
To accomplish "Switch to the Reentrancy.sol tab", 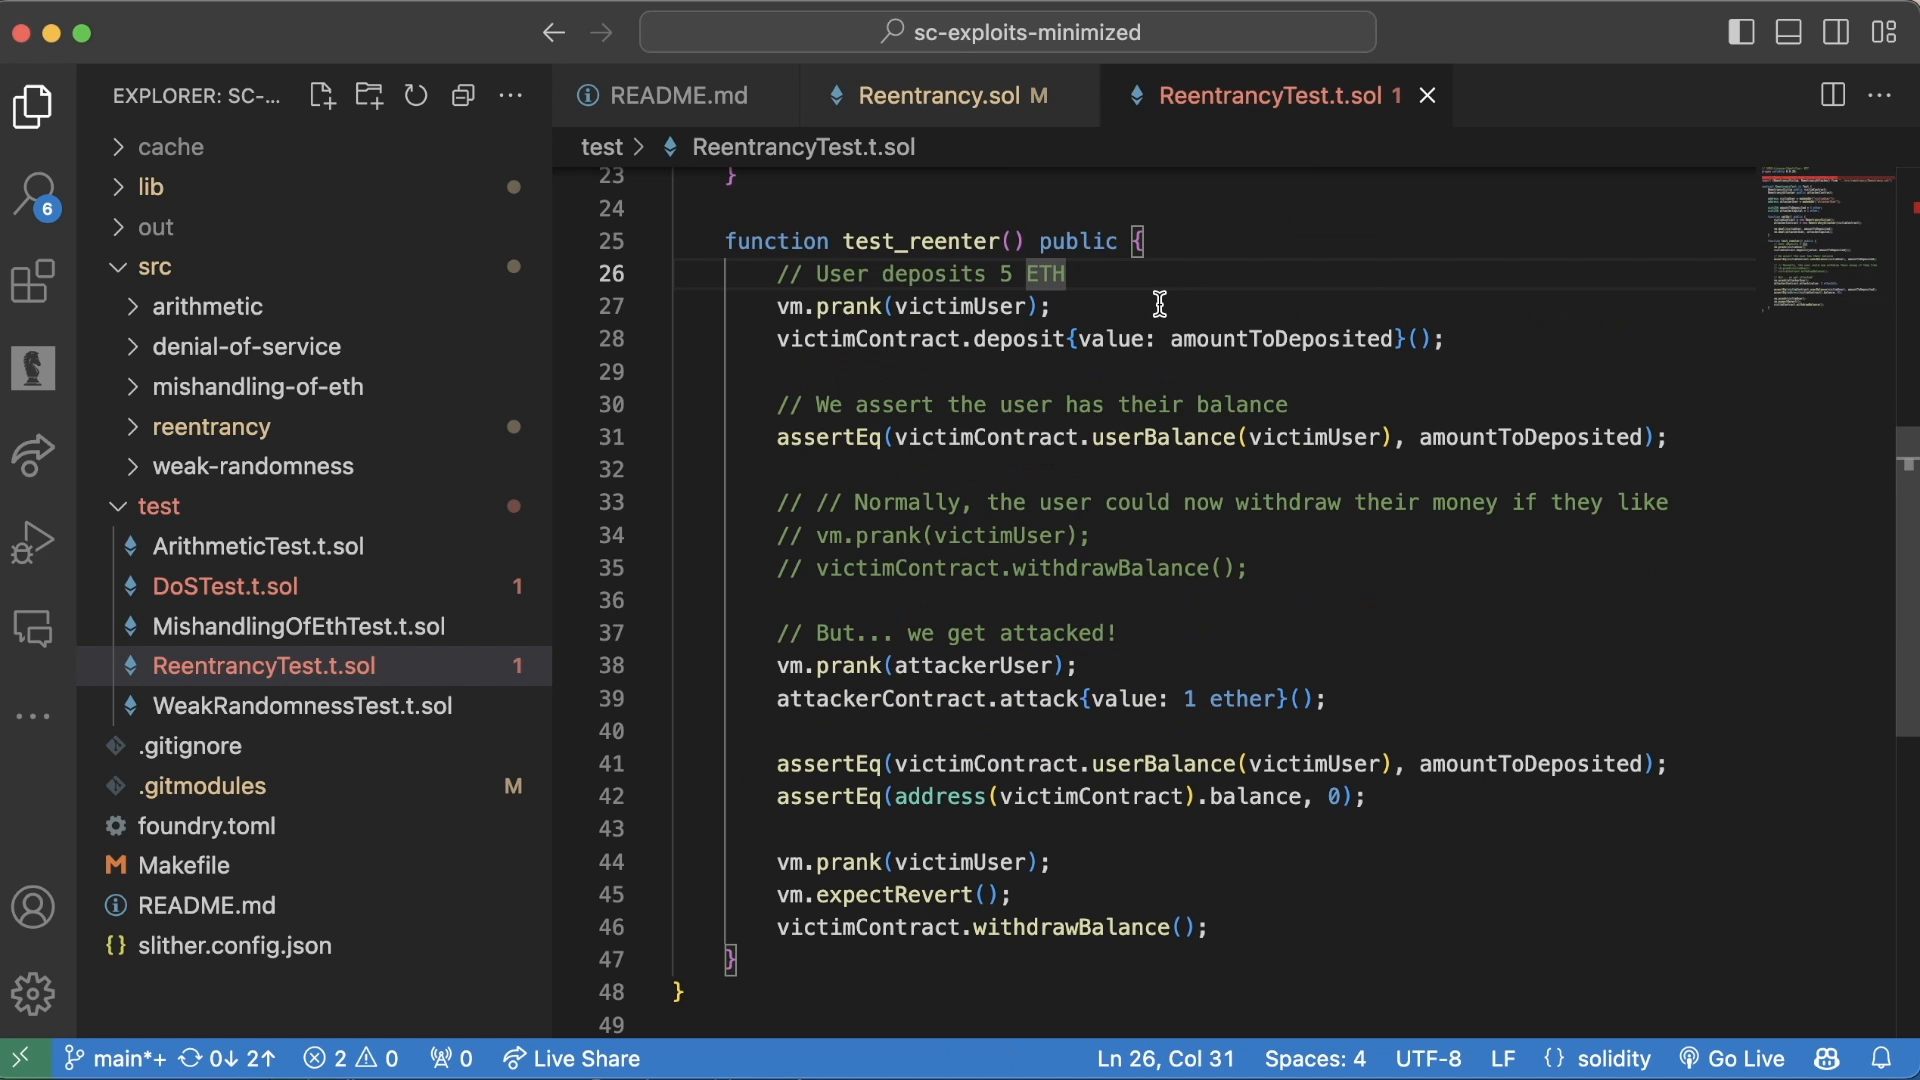I will [938, 96].
